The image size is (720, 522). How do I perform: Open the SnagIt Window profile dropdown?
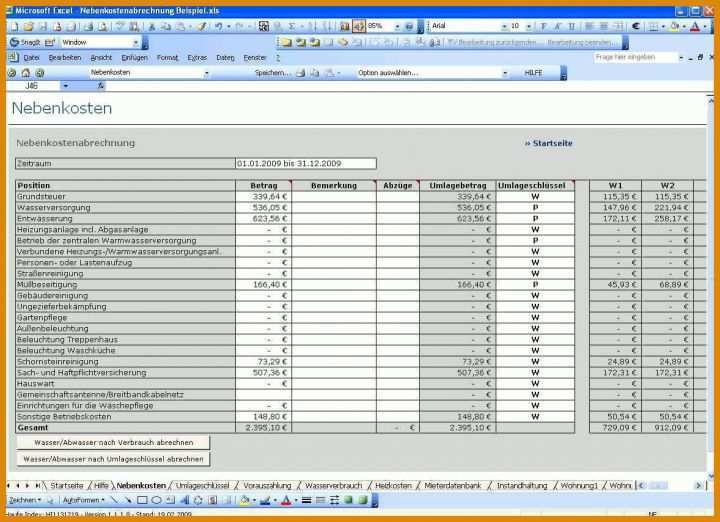135,43
